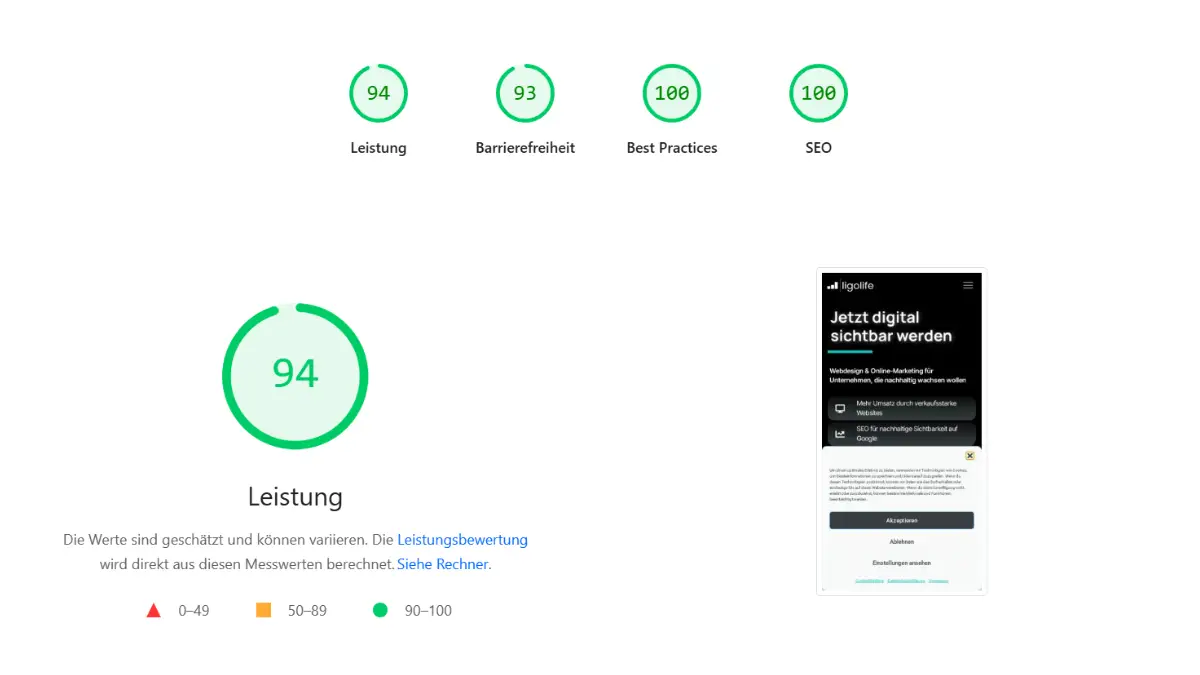Open the hamburger menu in the phone preview
The width and height of the screenshot is (1200, 675).
pyautogui.click(x=968, y=285)
